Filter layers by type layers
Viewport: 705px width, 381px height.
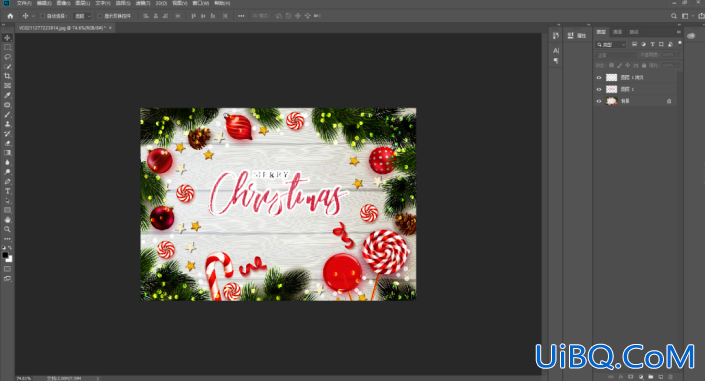tap(652, 44)
